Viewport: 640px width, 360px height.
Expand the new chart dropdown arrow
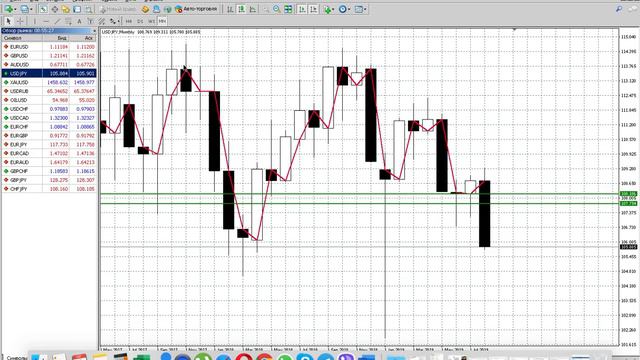tap(15, 9)
